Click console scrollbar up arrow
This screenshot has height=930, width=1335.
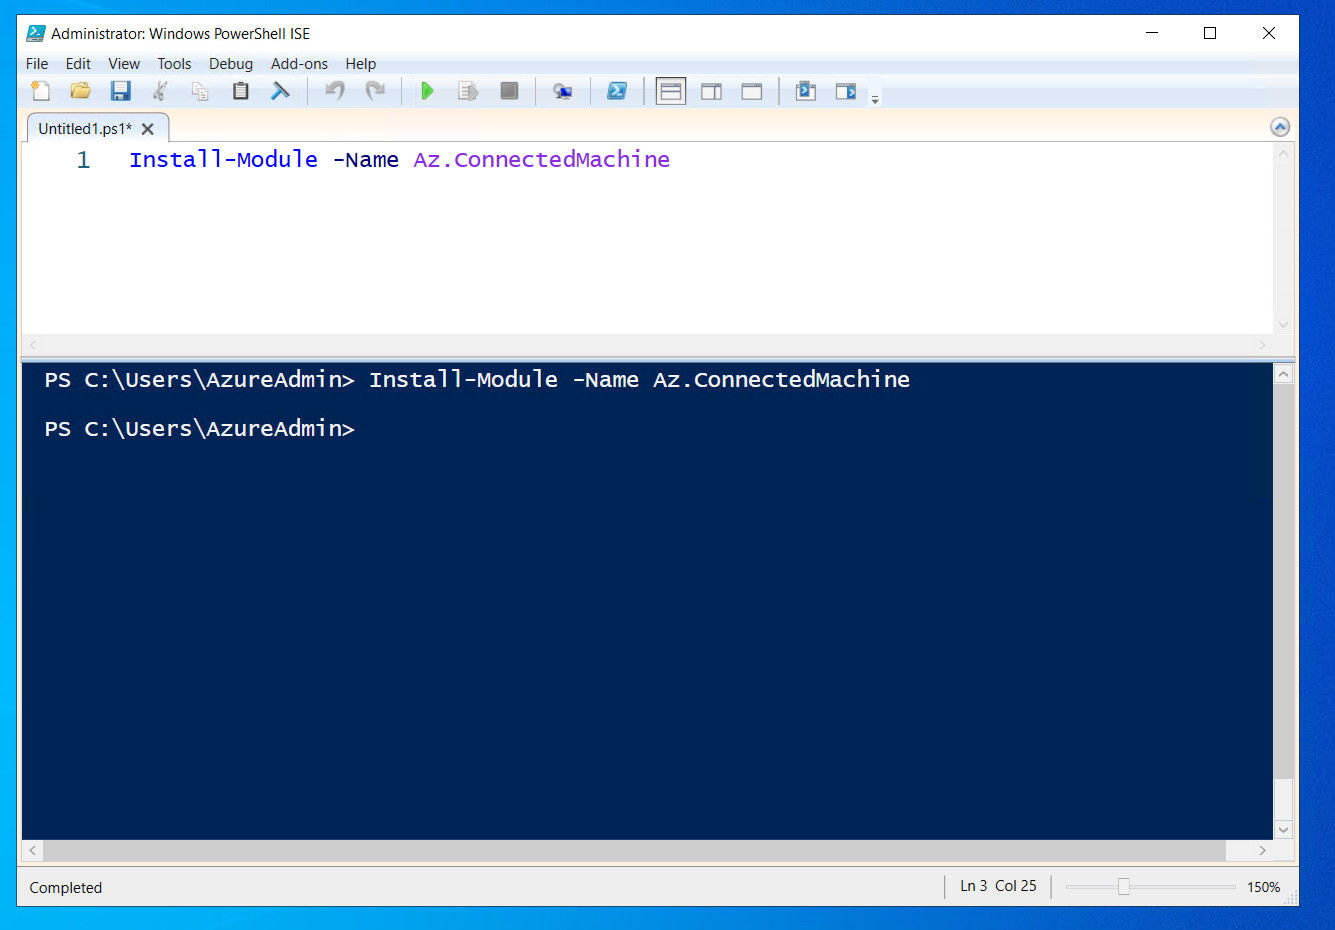pyautogui.click(x=1284, y=374)
